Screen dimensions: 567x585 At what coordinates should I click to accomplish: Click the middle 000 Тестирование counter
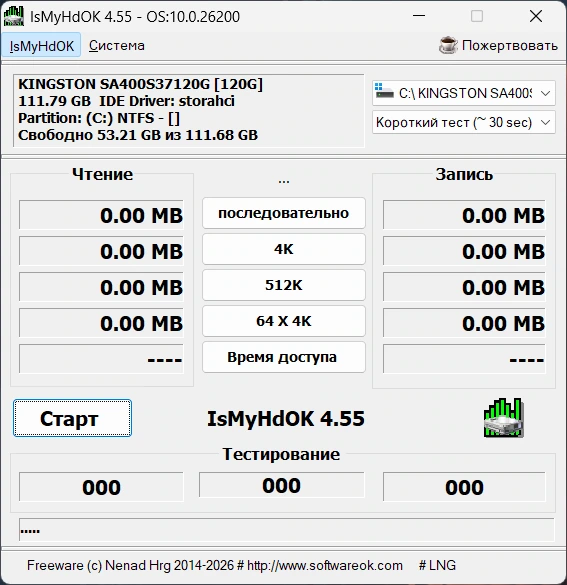click(x=282, y=485)
